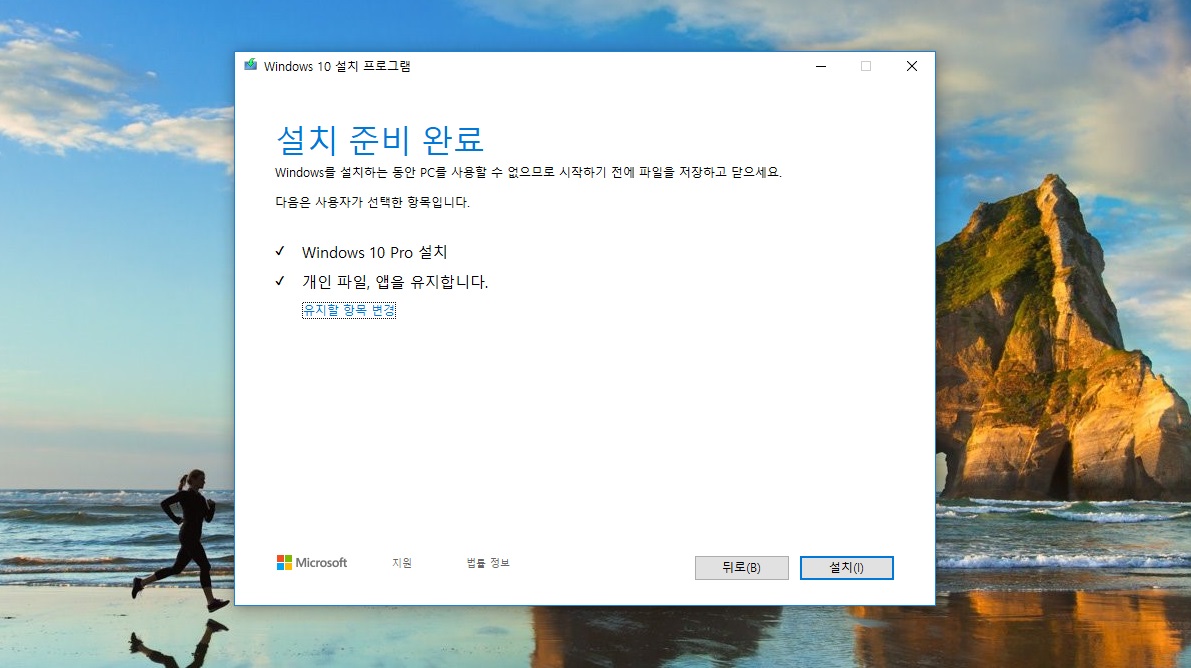Select the 'Windows 10 Pro 설치' text
The width and height of the screenshot is (1191, 668).
click(x=374, y=252)
